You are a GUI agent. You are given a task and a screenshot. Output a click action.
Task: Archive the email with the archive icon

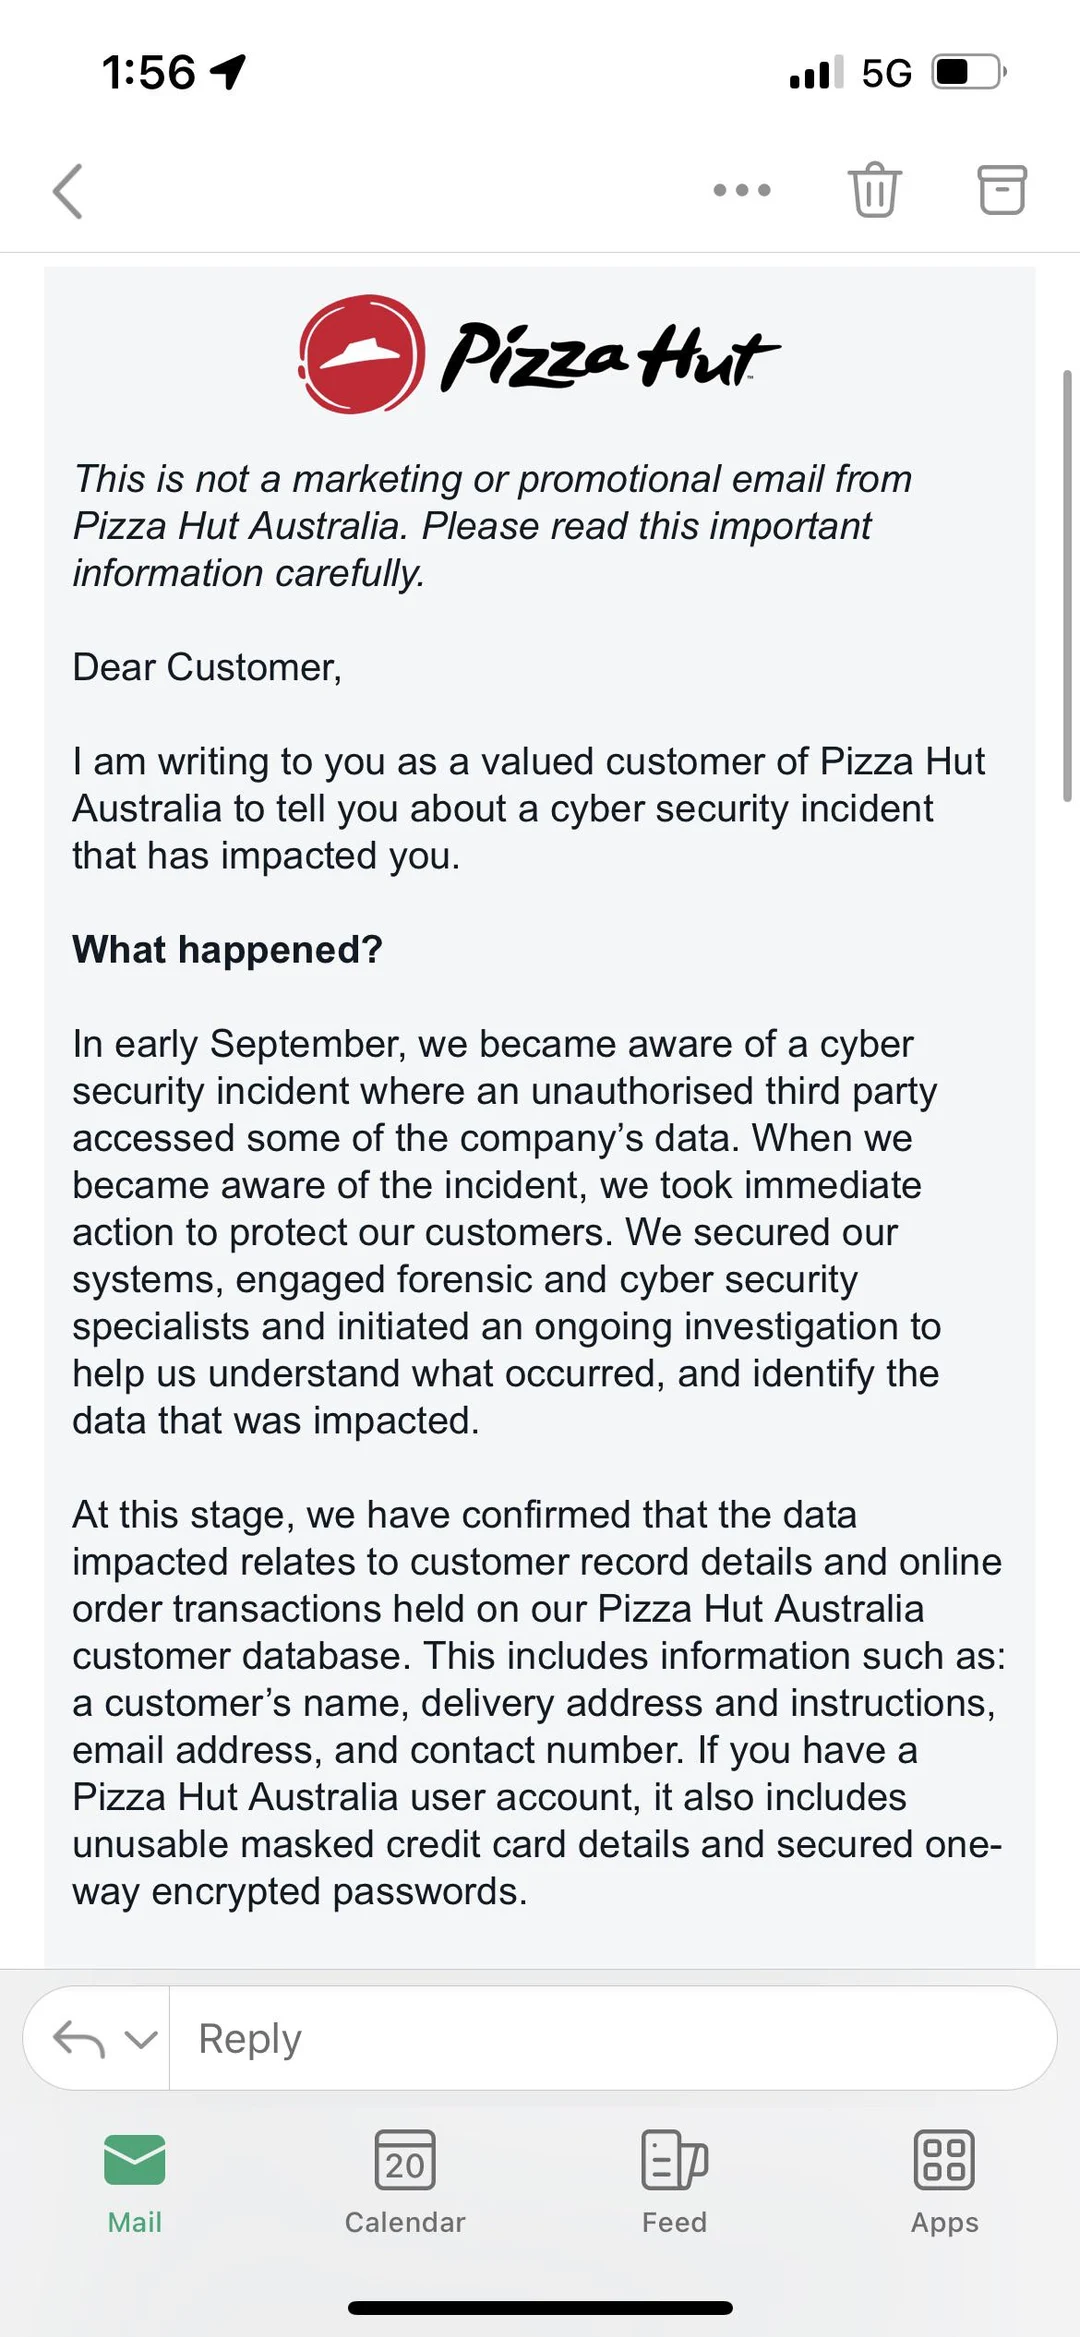(x=1000, y=189)
